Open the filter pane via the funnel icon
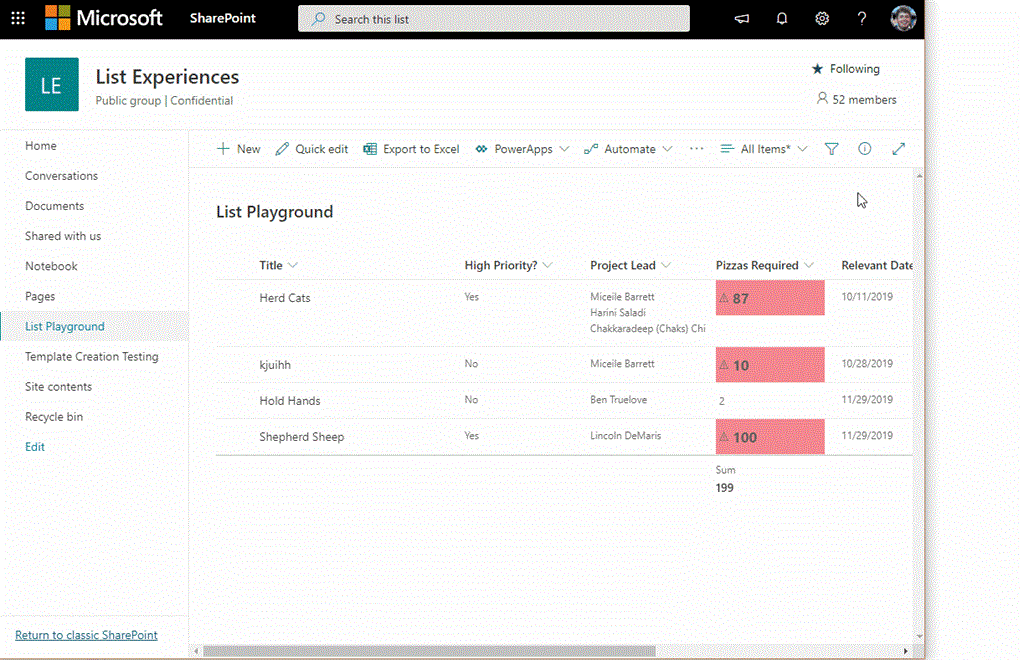The height and width of the screenshot is (660, 1024). pos(831,148)
